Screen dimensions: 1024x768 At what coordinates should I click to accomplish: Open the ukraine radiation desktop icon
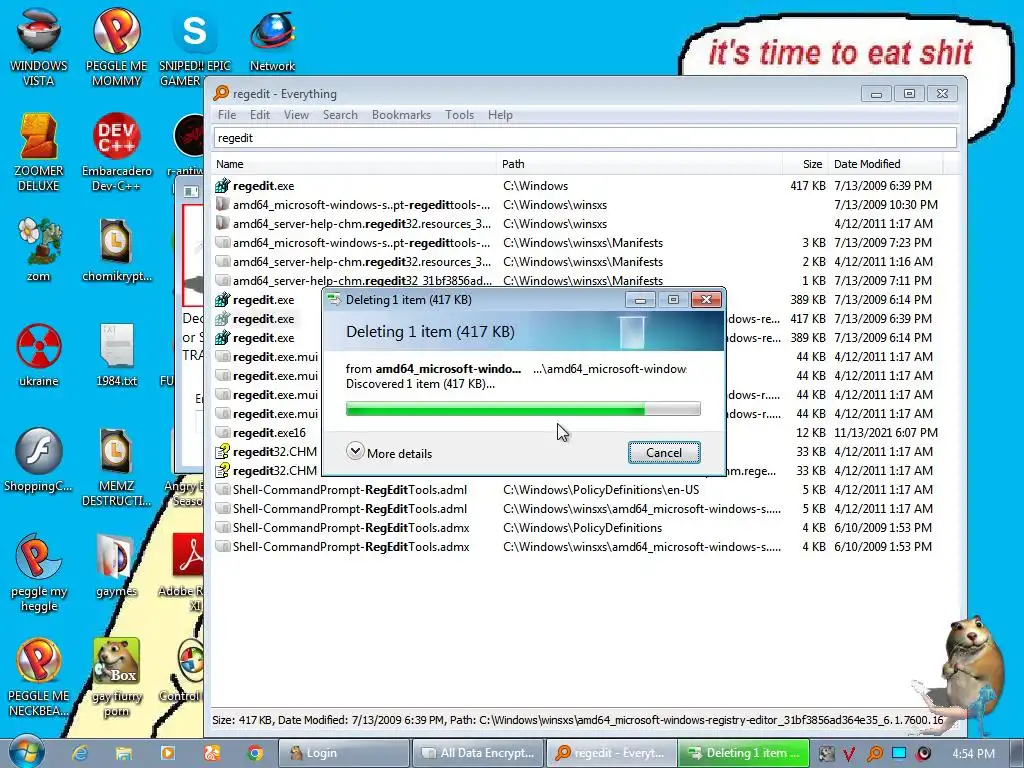pyautogui.click(x=39, y=355)
